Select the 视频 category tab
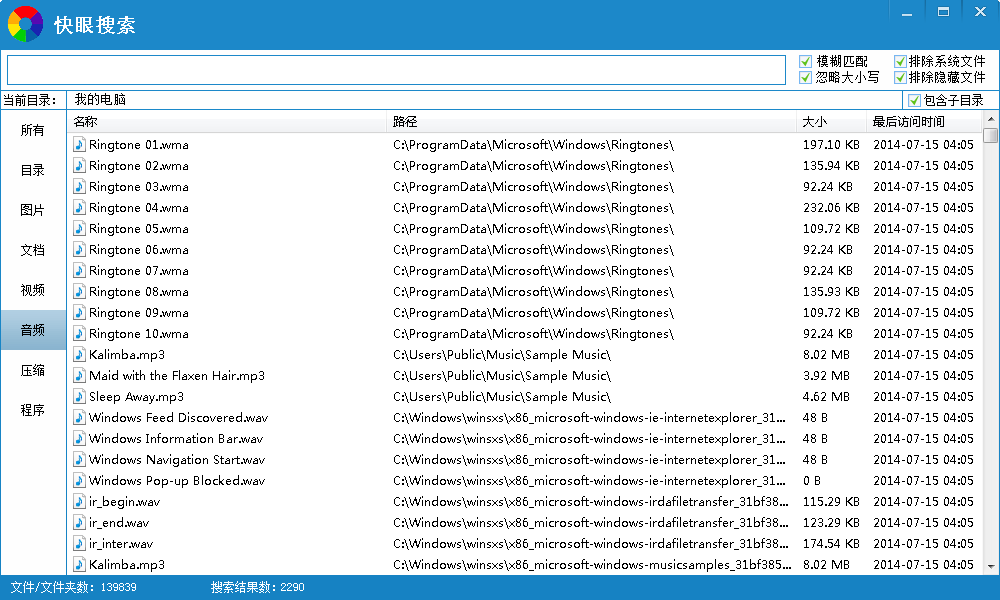 tap(33, 290)
